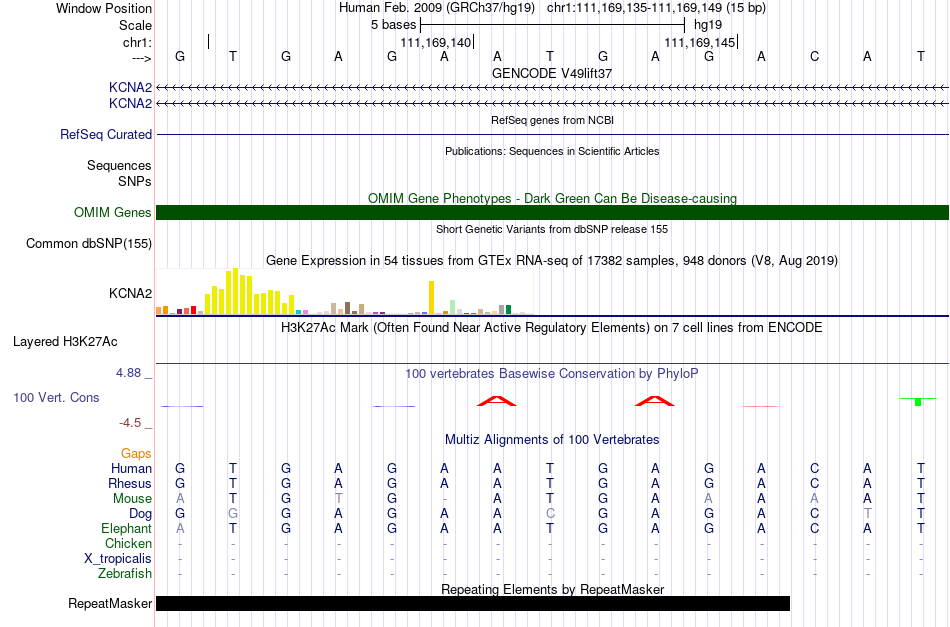
Task: Click the Gaps row label in Multiz
Action: 136,453
